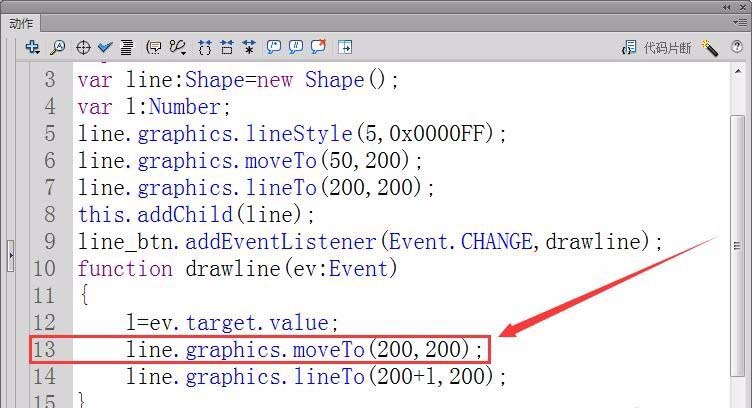Click 'ev:Event' parameter on line 10

341,268
